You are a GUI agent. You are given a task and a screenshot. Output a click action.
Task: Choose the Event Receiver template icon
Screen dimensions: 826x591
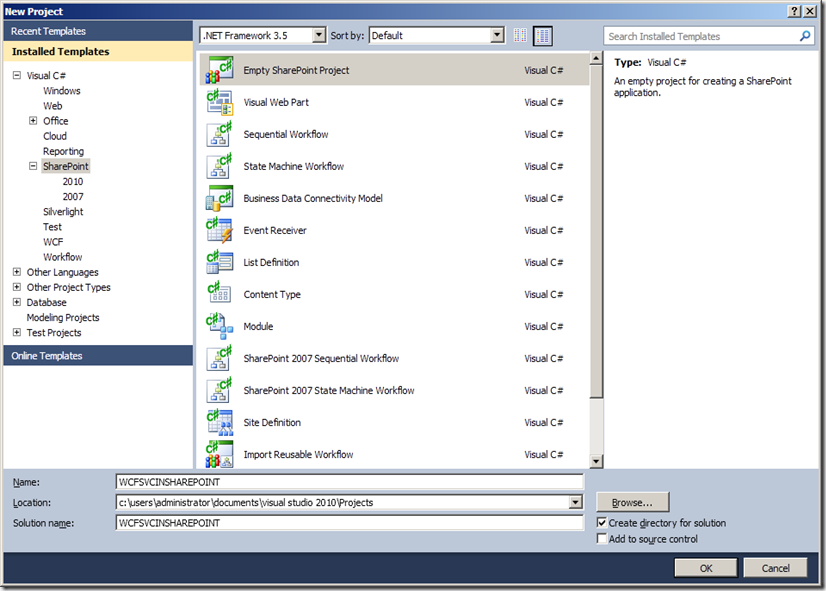coord(219,230)
